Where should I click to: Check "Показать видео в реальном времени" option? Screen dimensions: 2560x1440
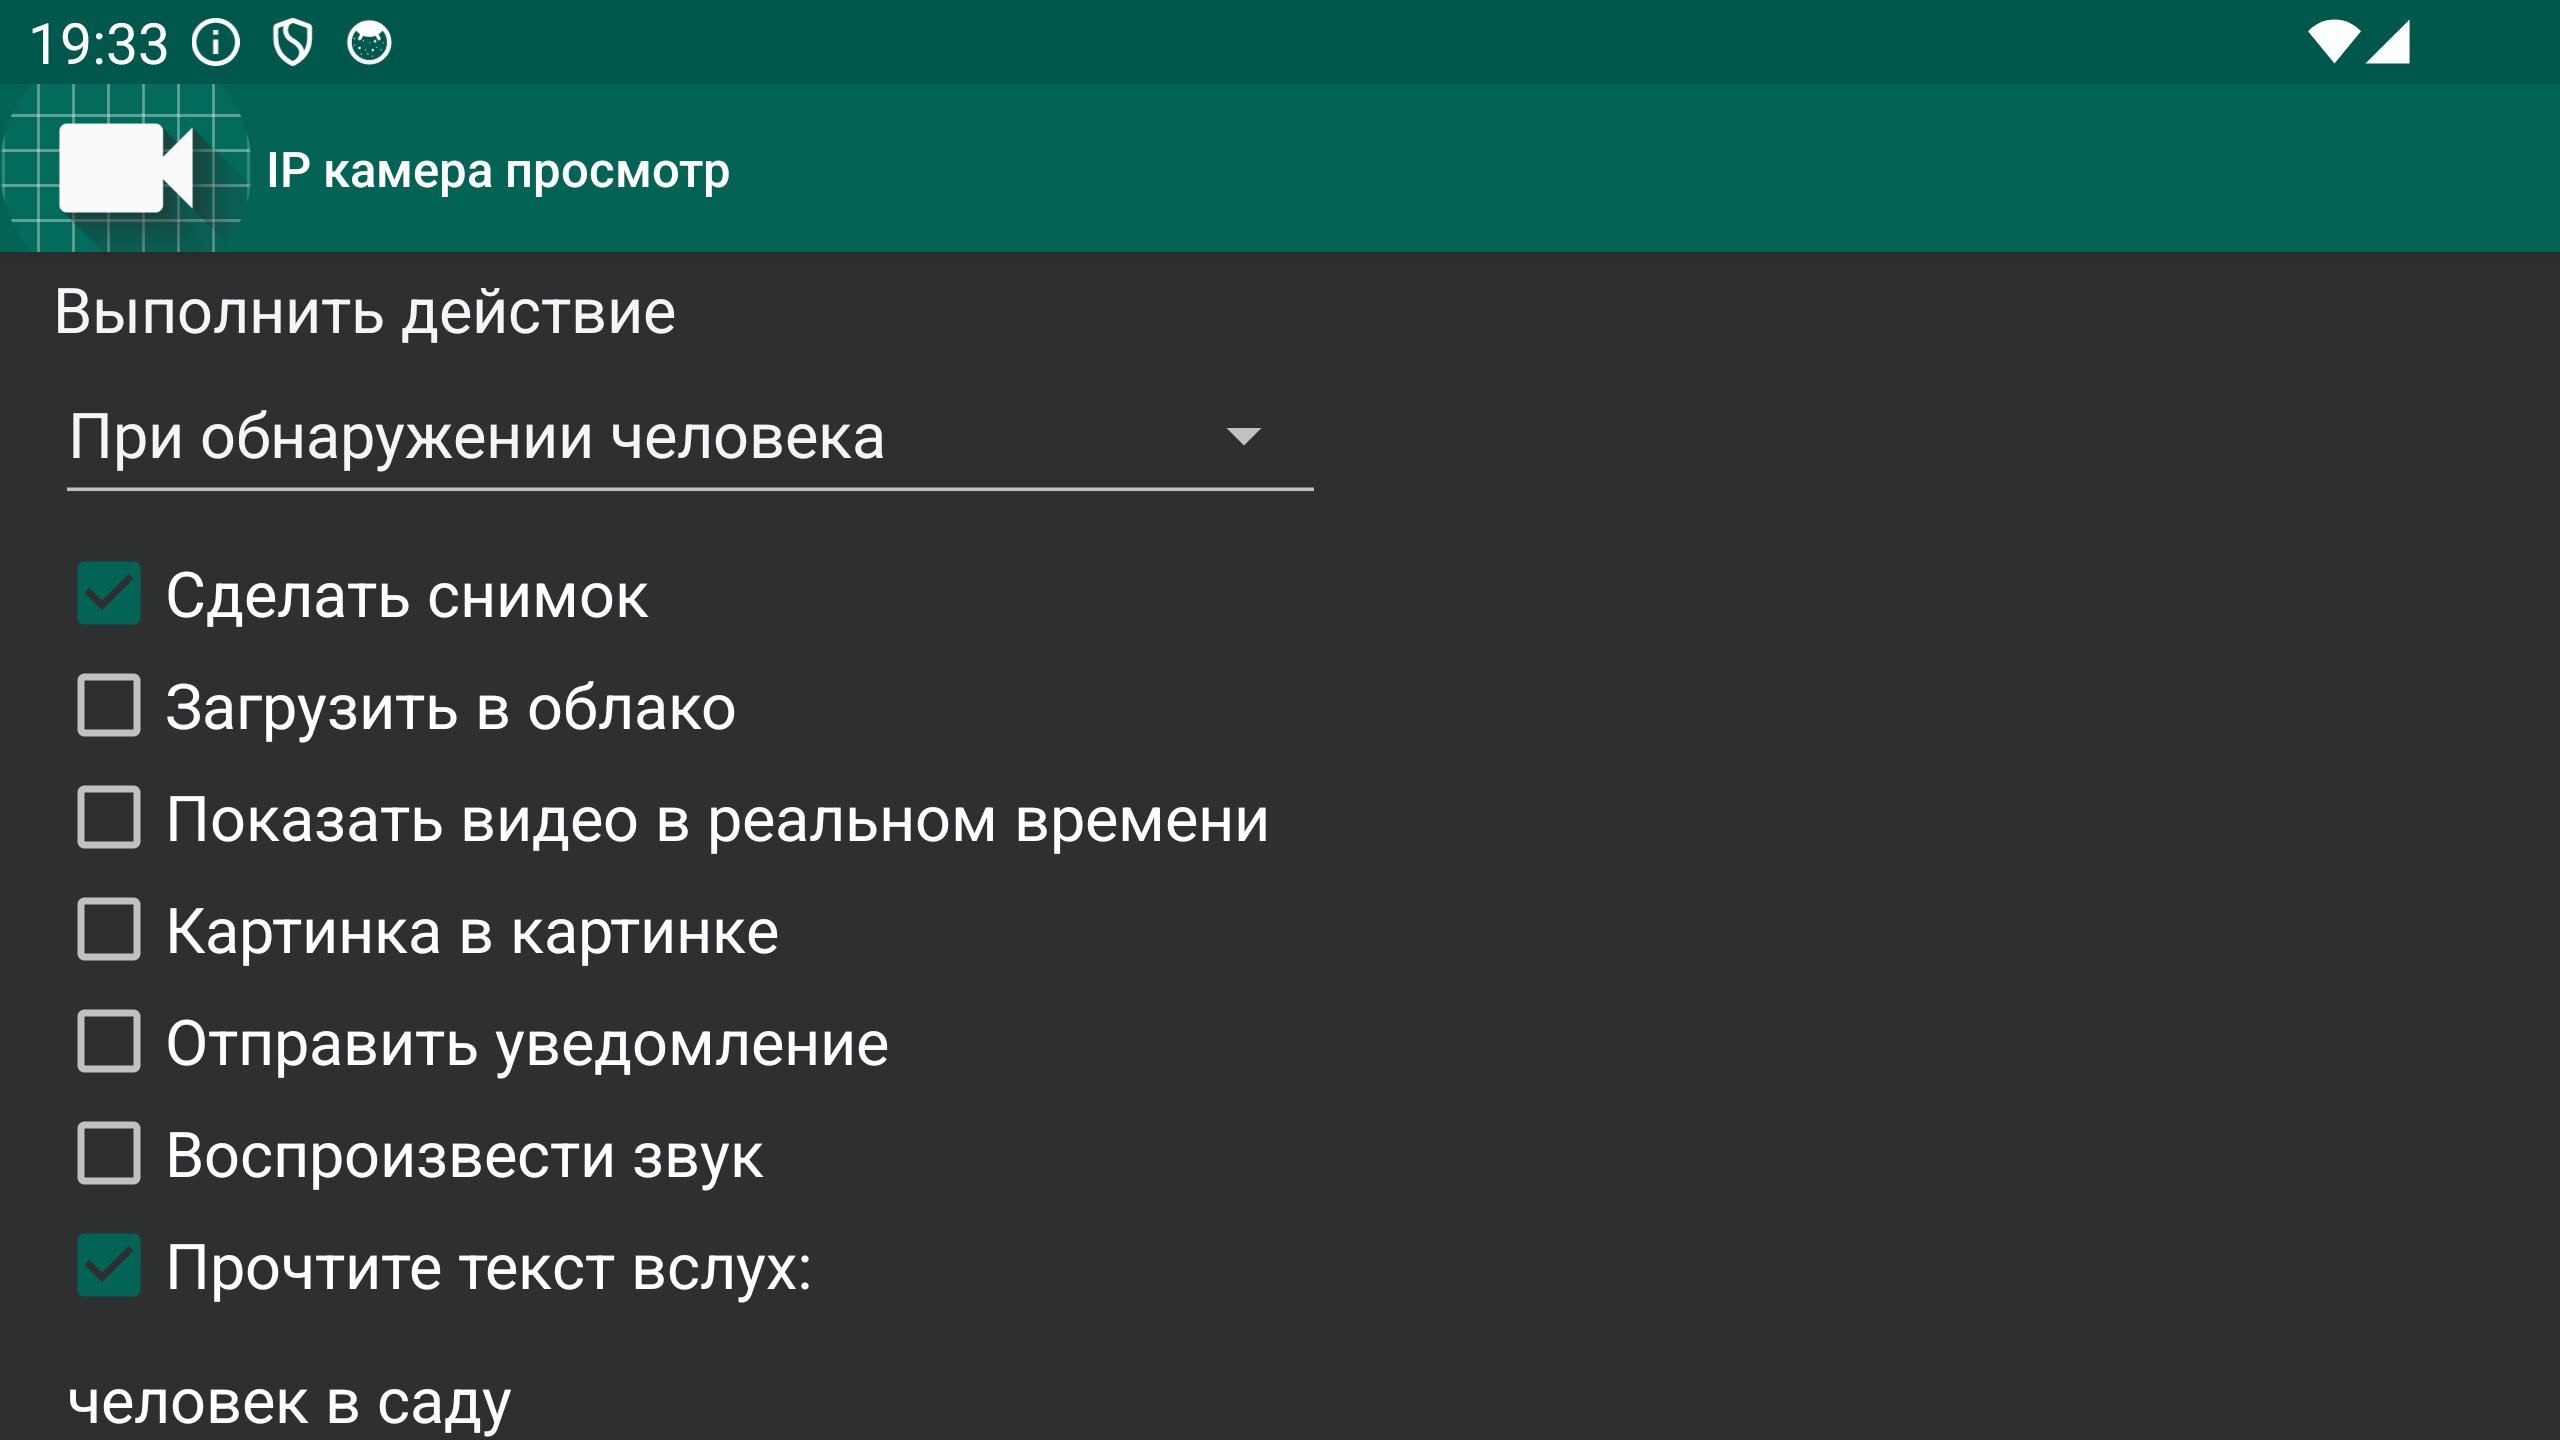[109, 818]
